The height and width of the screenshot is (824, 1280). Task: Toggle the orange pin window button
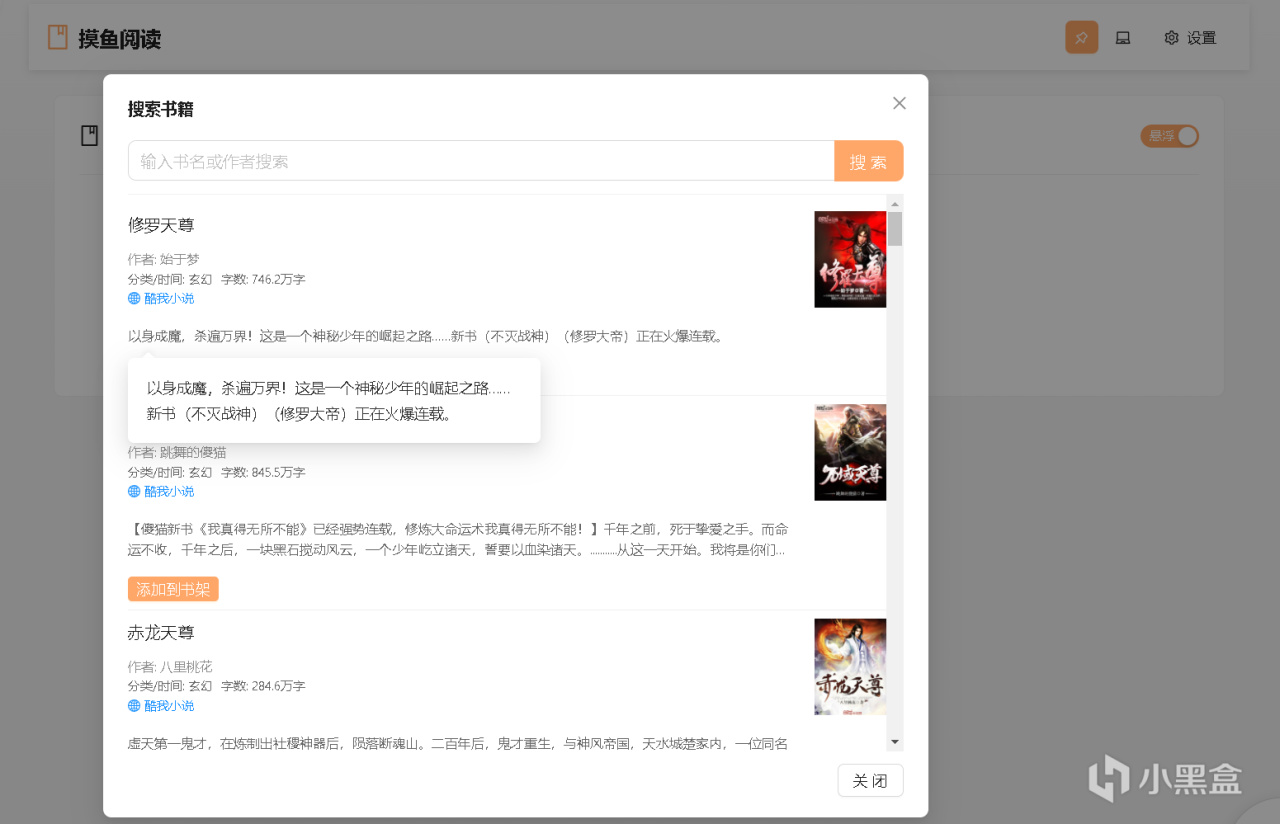(1082, 38)
